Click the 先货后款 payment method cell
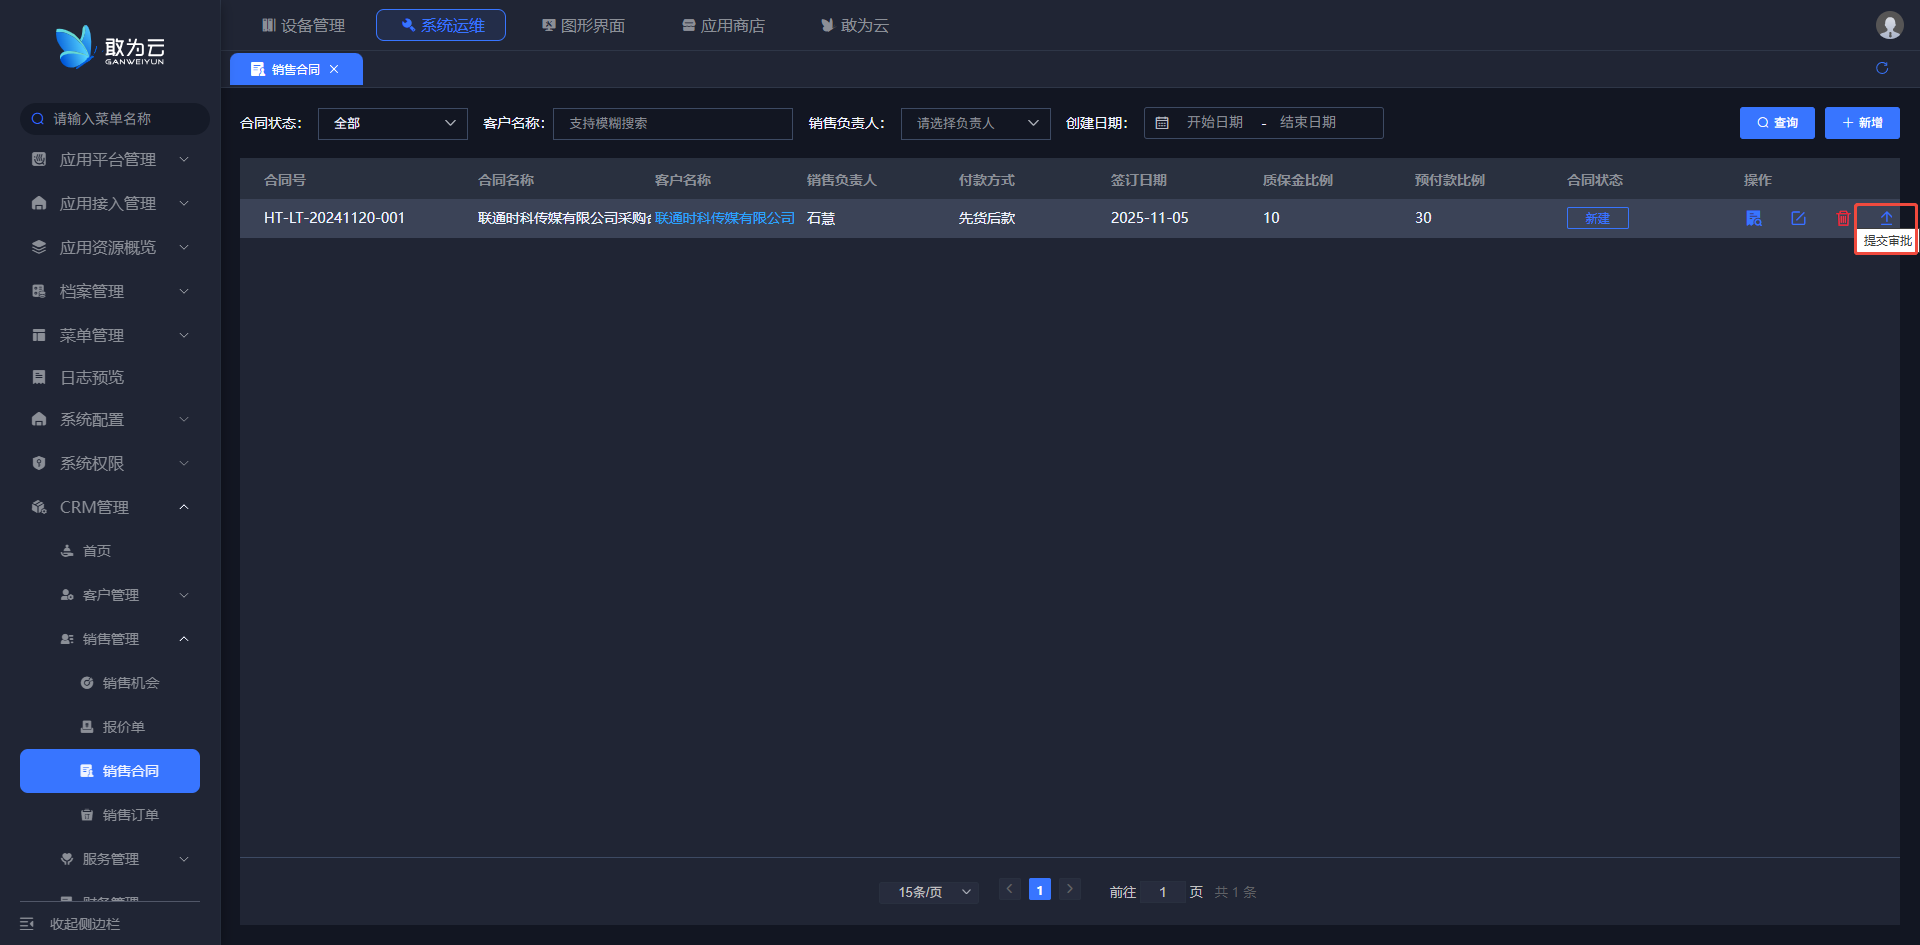The image size is (1920, 945). pyautogui.click(x=987, y=218)
